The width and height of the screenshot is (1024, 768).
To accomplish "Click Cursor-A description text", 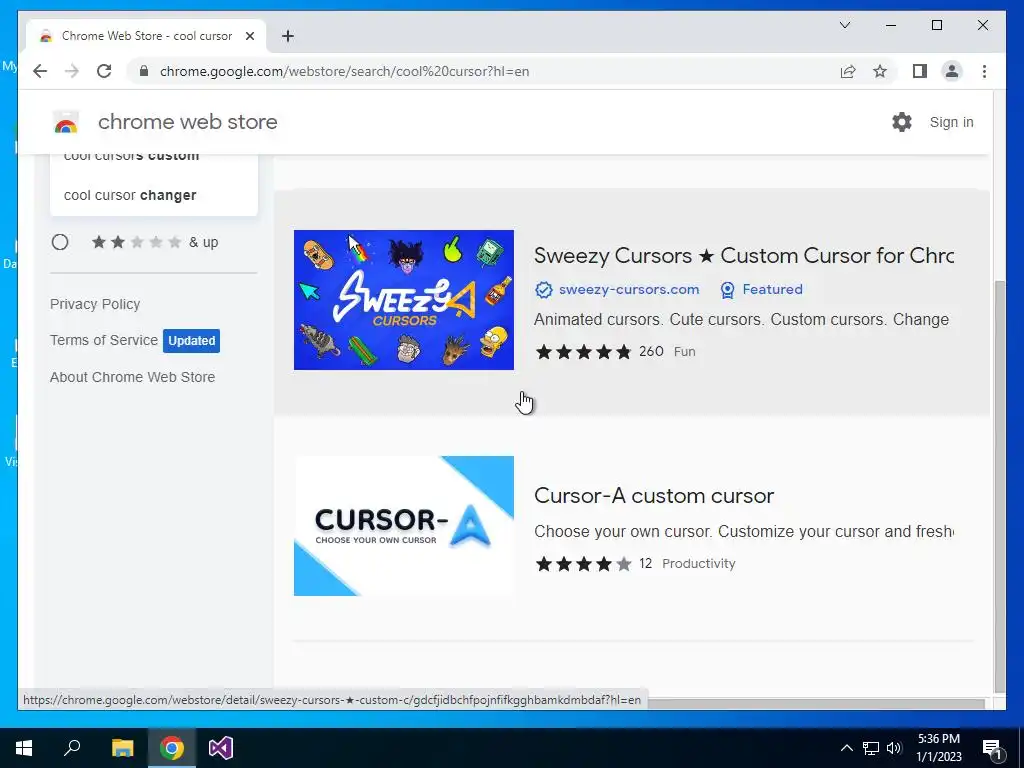I will [x=743, y=532].
